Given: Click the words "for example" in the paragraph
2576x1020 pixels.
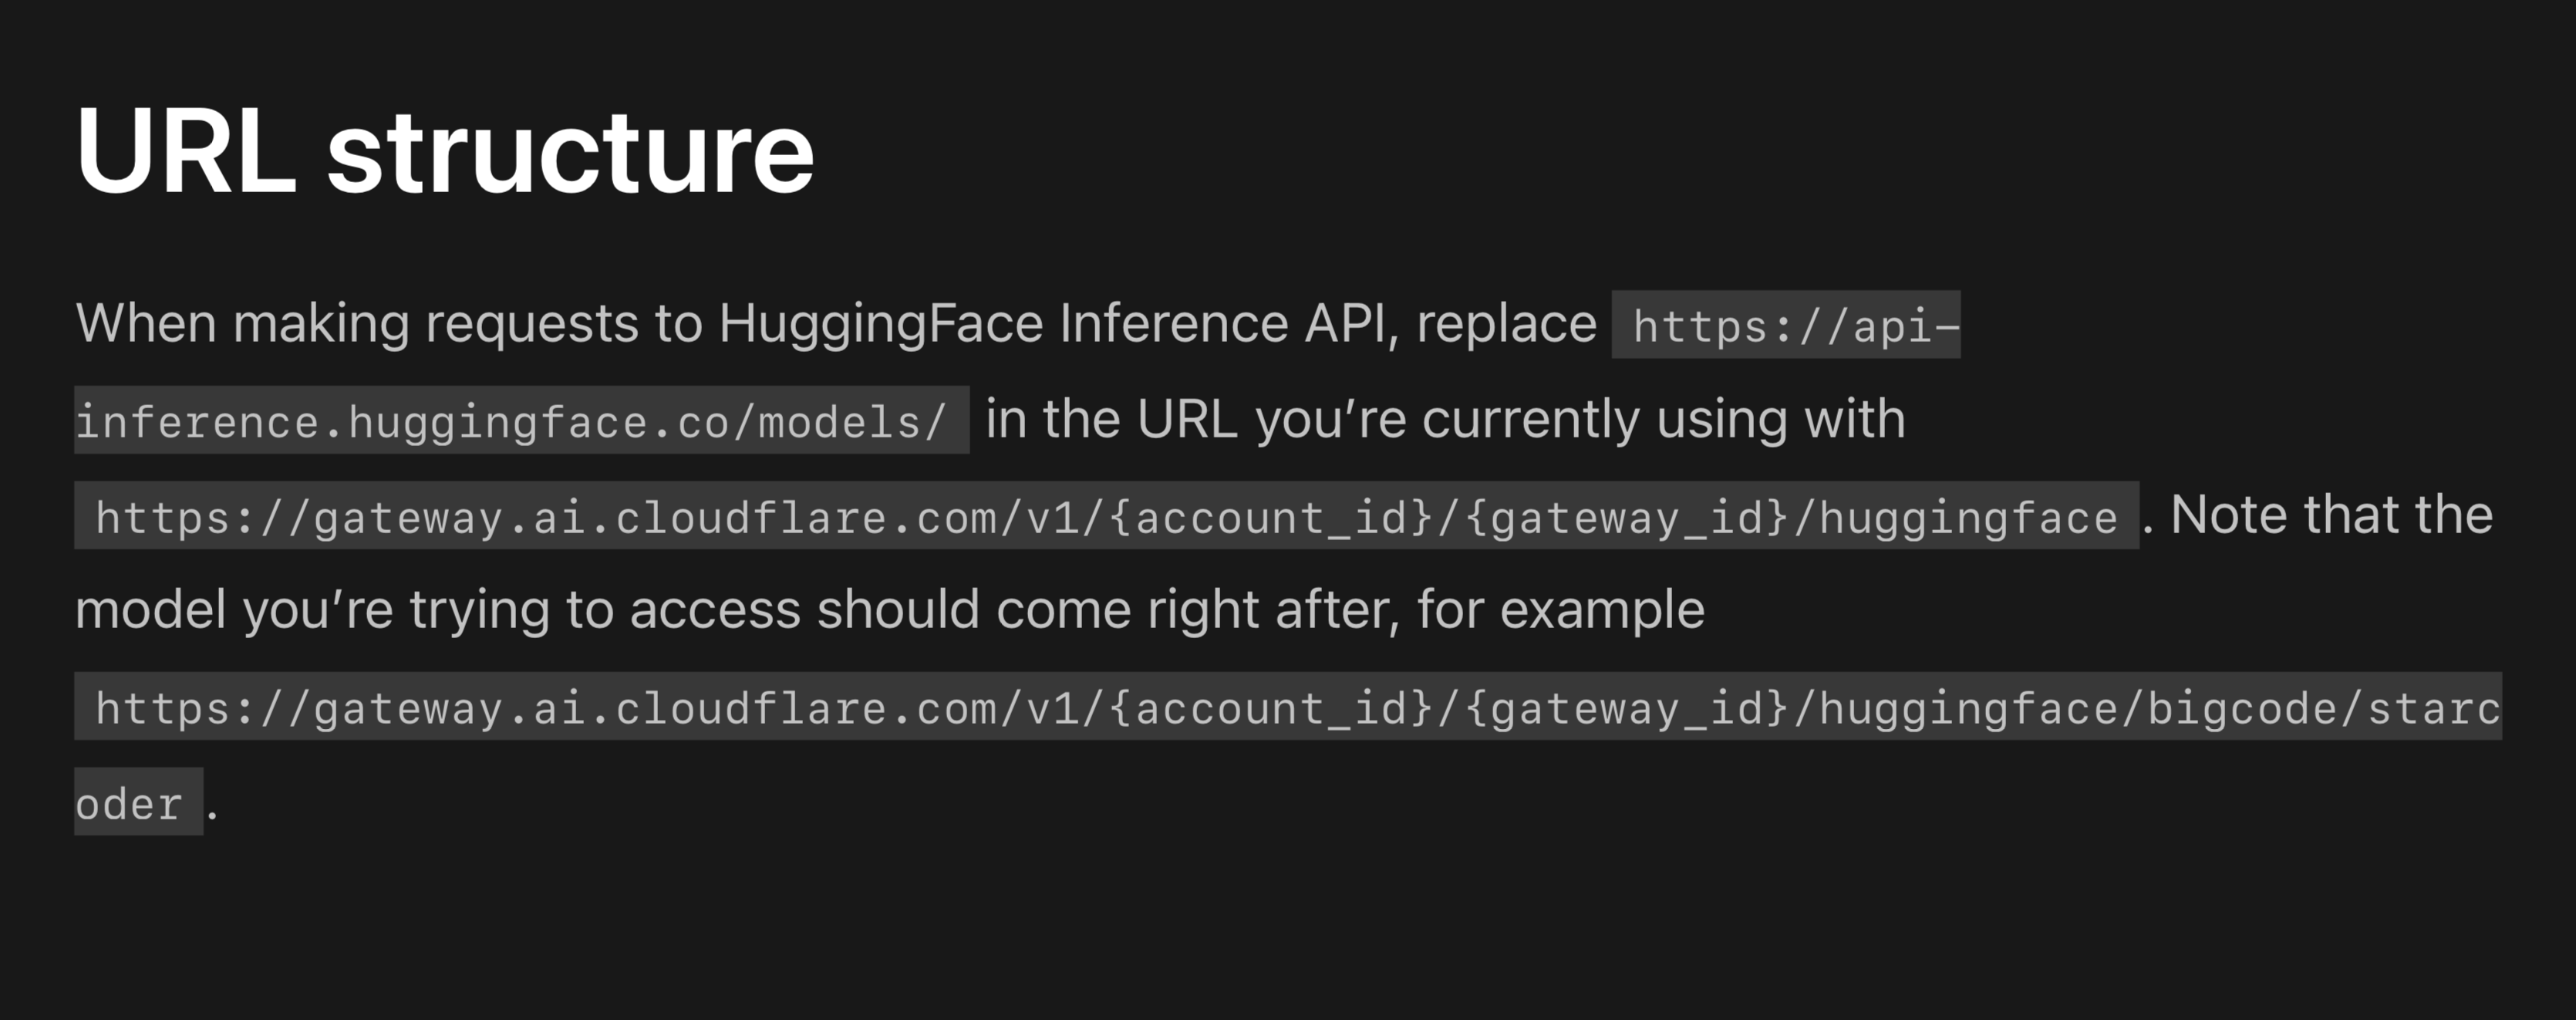Looking at the screenshot, I should tap(1560, 610).
